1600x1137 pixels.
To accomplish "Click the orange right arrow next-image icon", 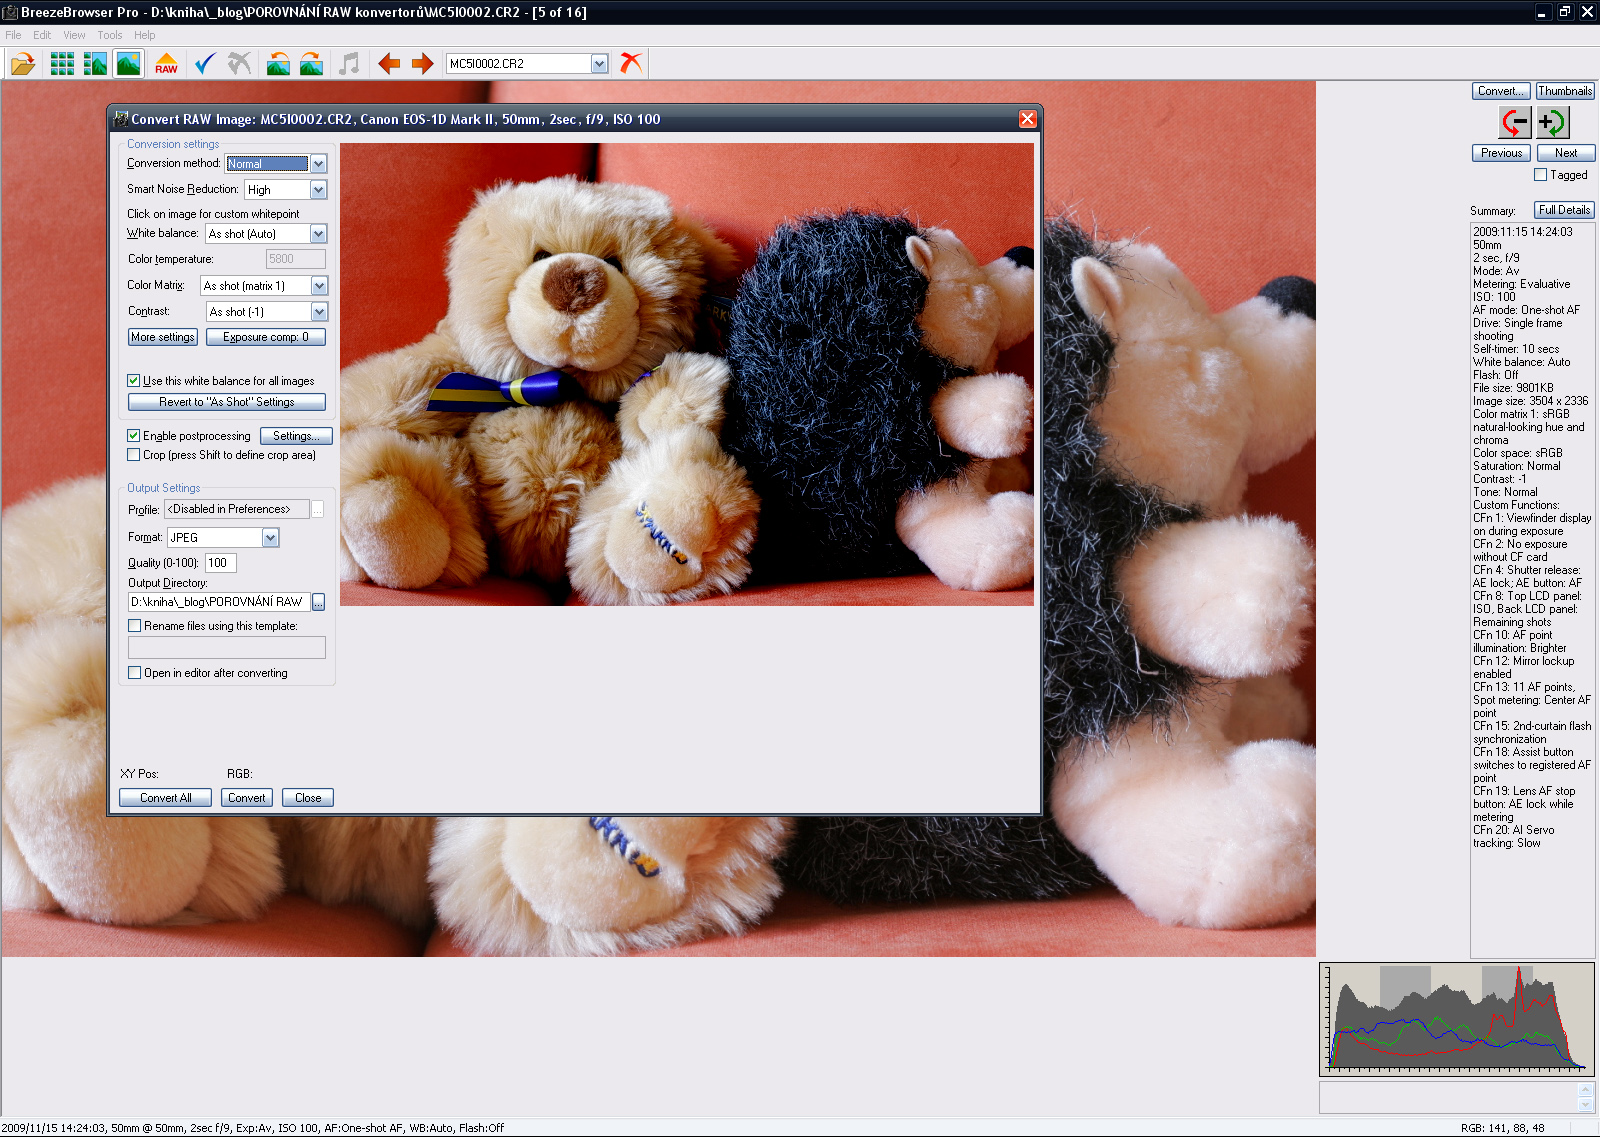I will point(422,64).
